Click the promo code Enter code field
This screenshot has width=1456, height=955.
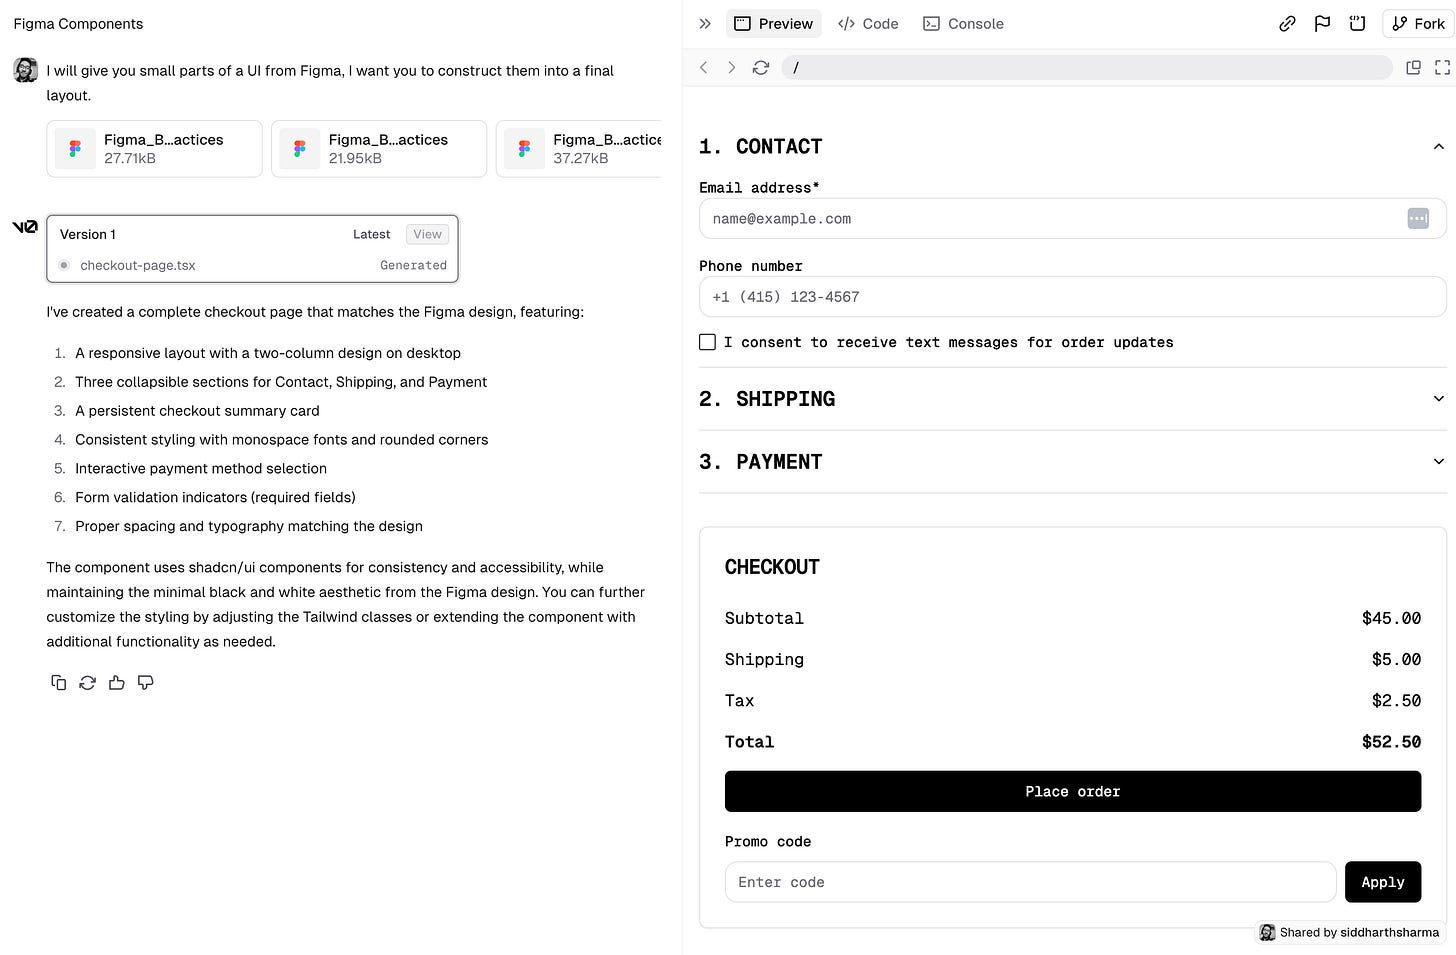pos(1030,882)
